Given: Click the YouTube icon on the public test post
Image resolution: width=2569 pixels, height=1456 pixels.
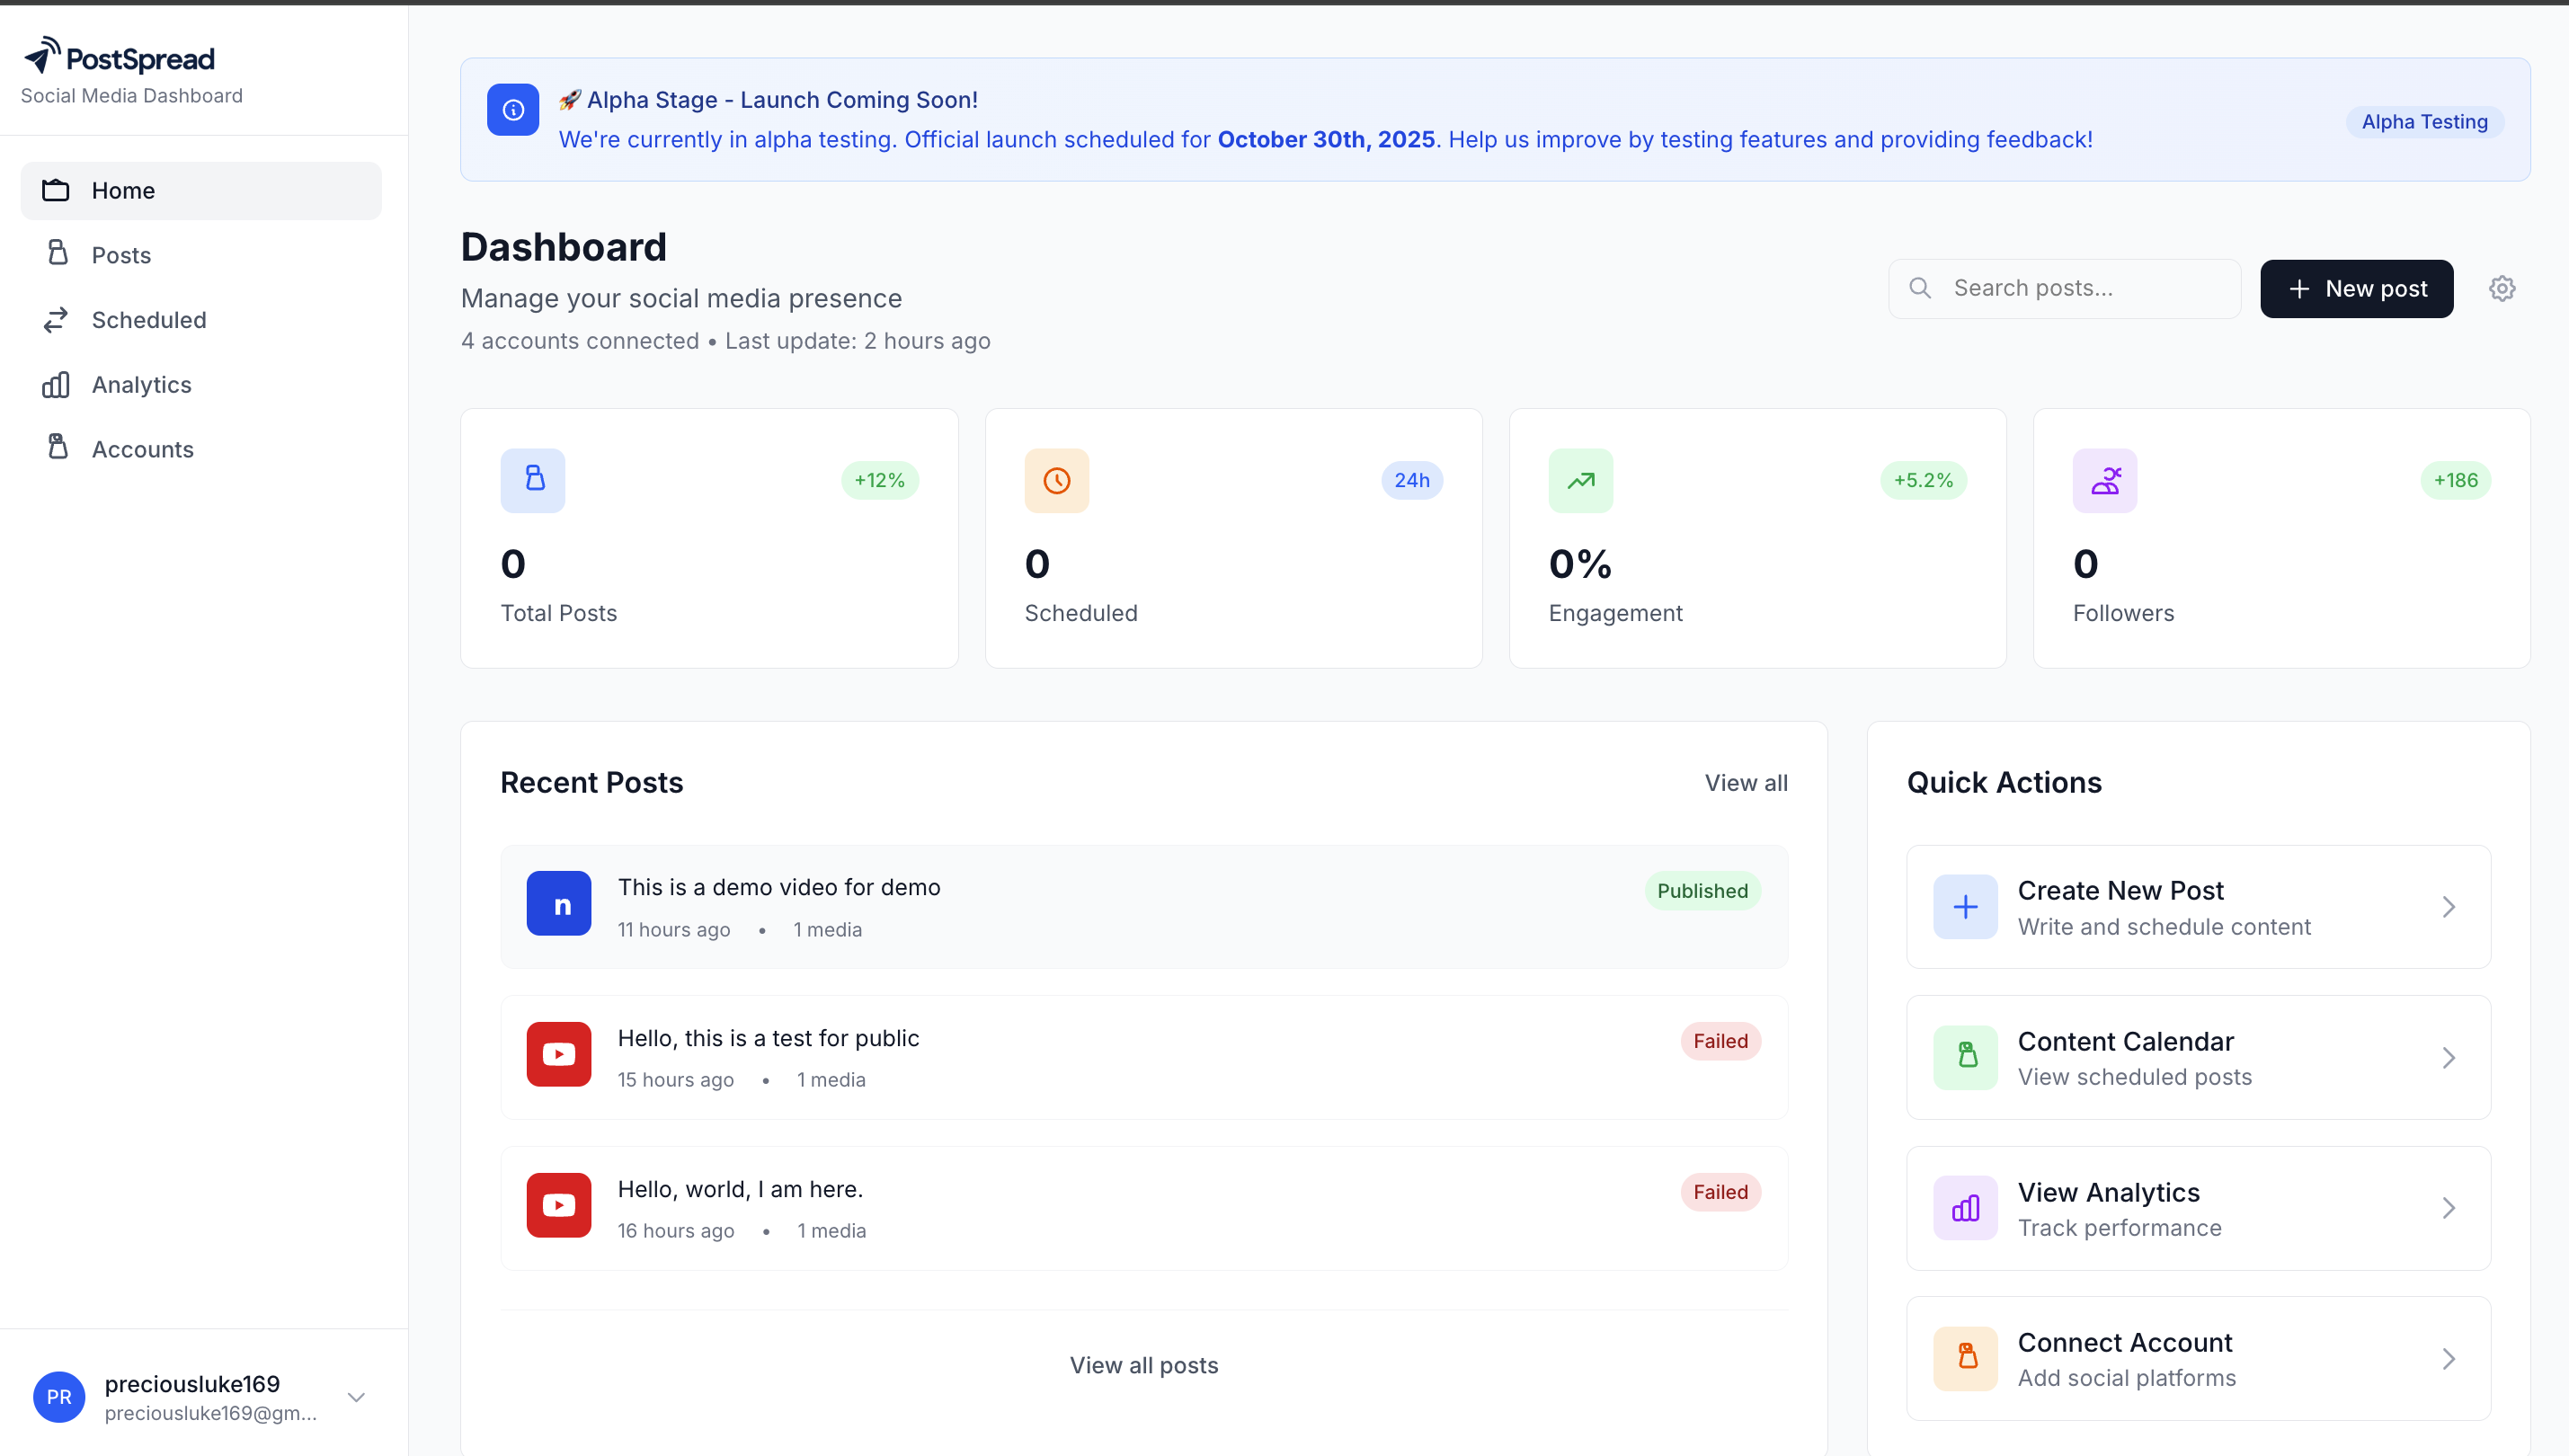Looking at the screenshot, I should (x=558, y=1054).
